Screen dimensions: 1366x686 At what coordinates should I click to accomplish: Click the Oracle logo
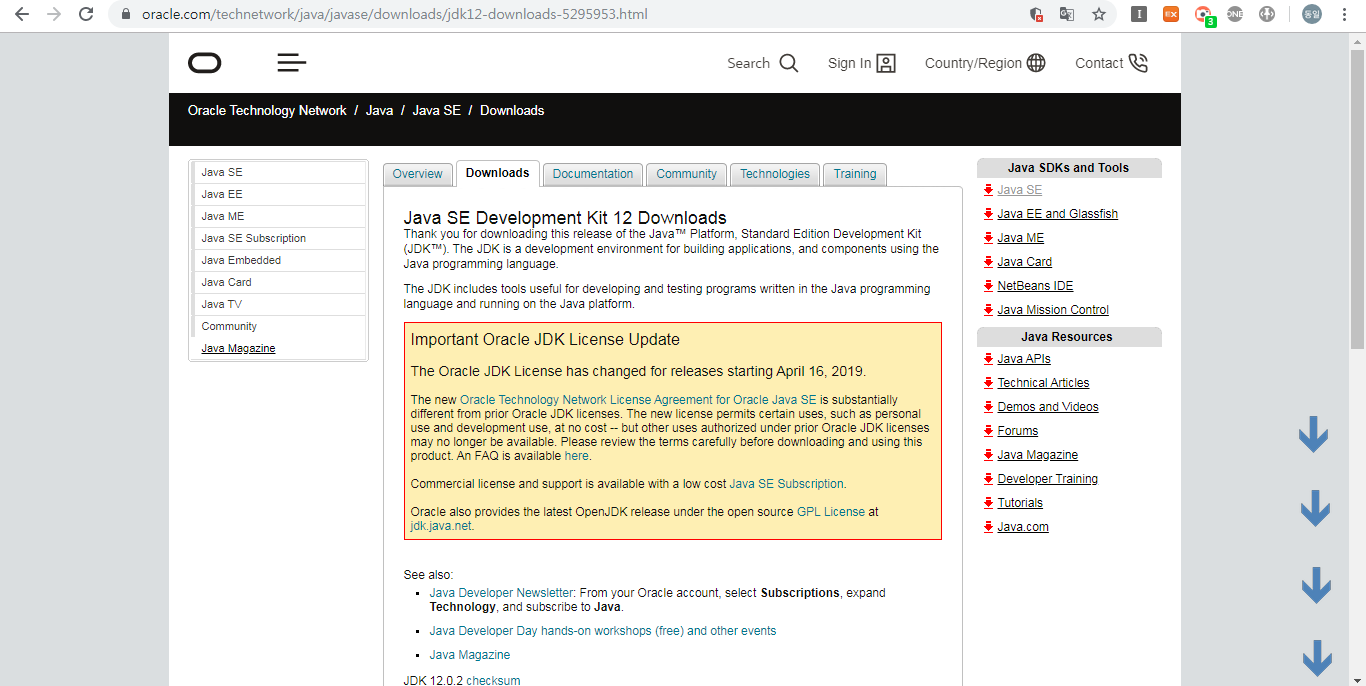pyautogui.click(x=205, y=63)
